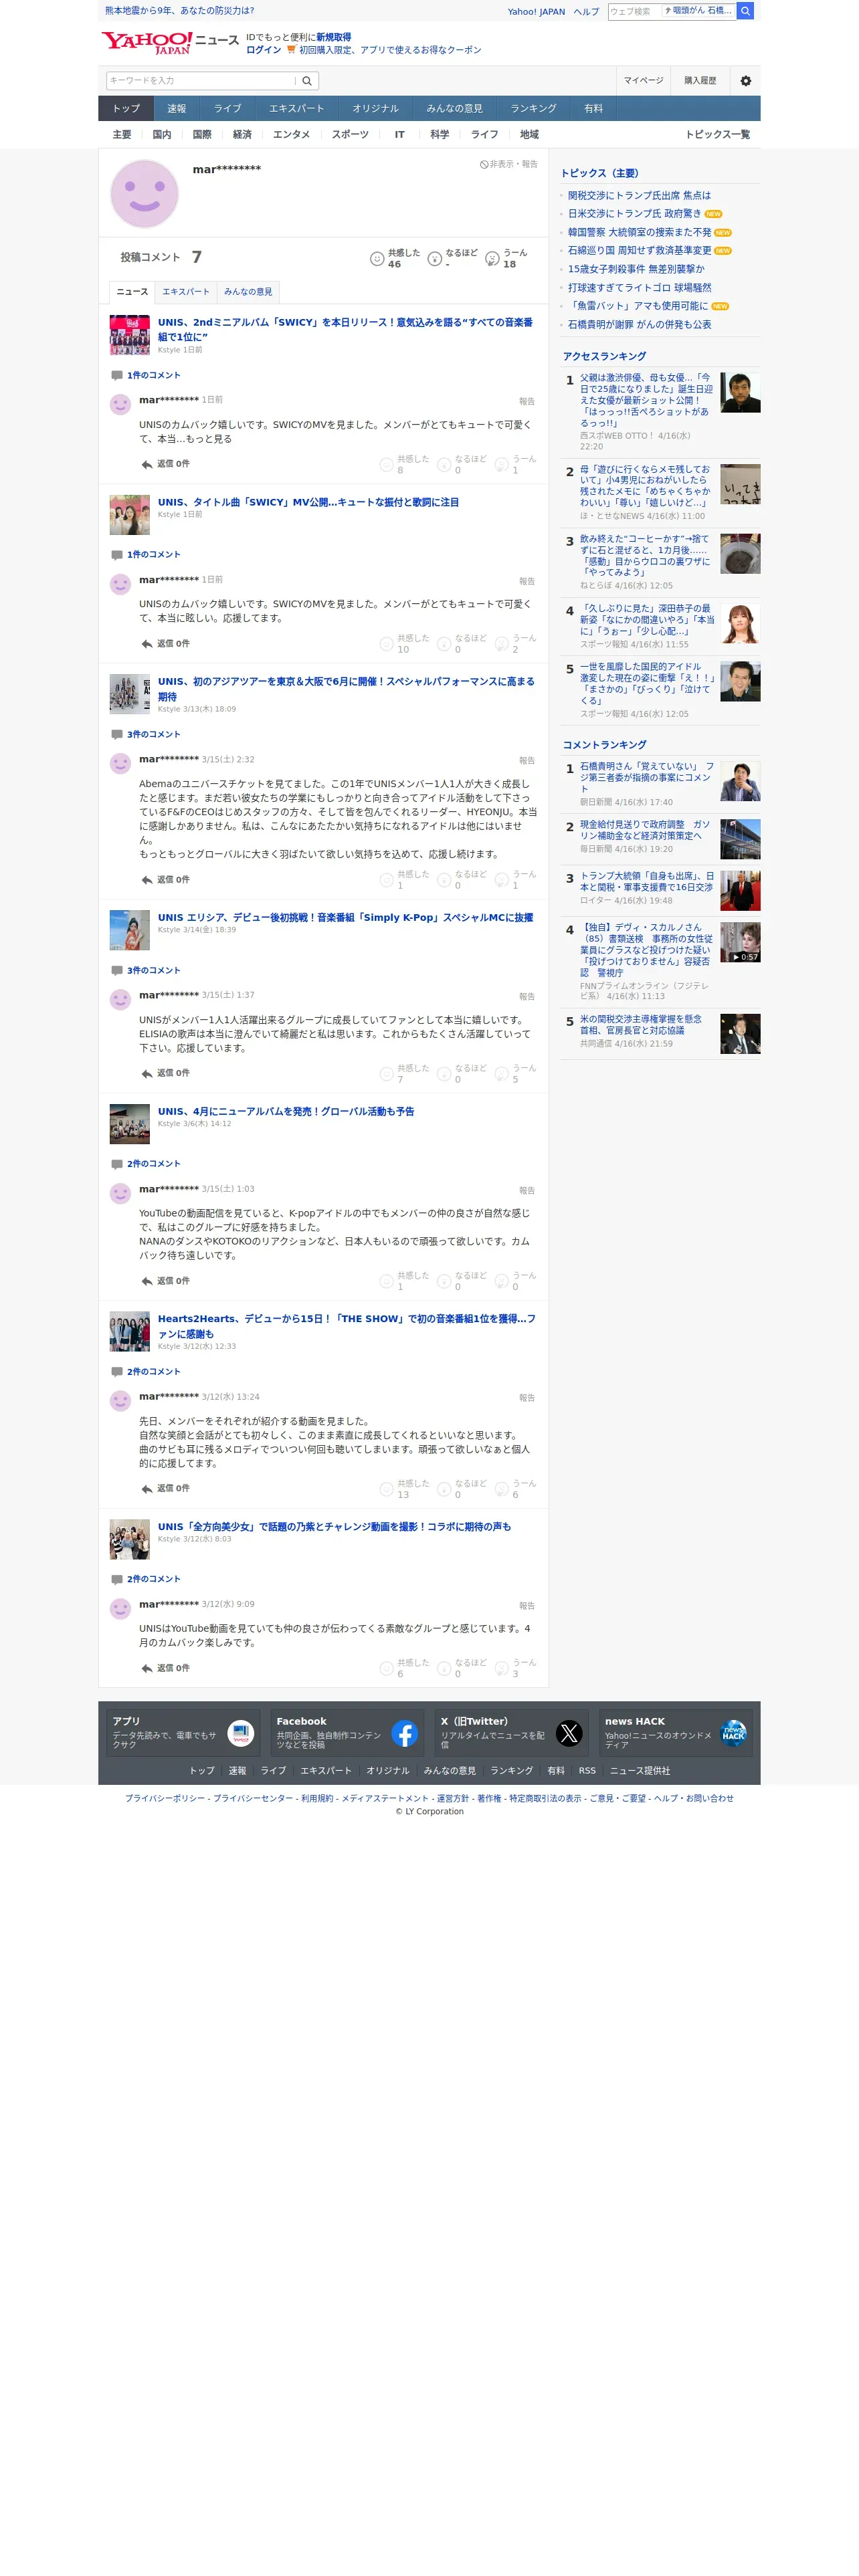Click なるほど icon on the Abema comment
The width and height of the screenshot is (859, 2576).
point(444,880)
